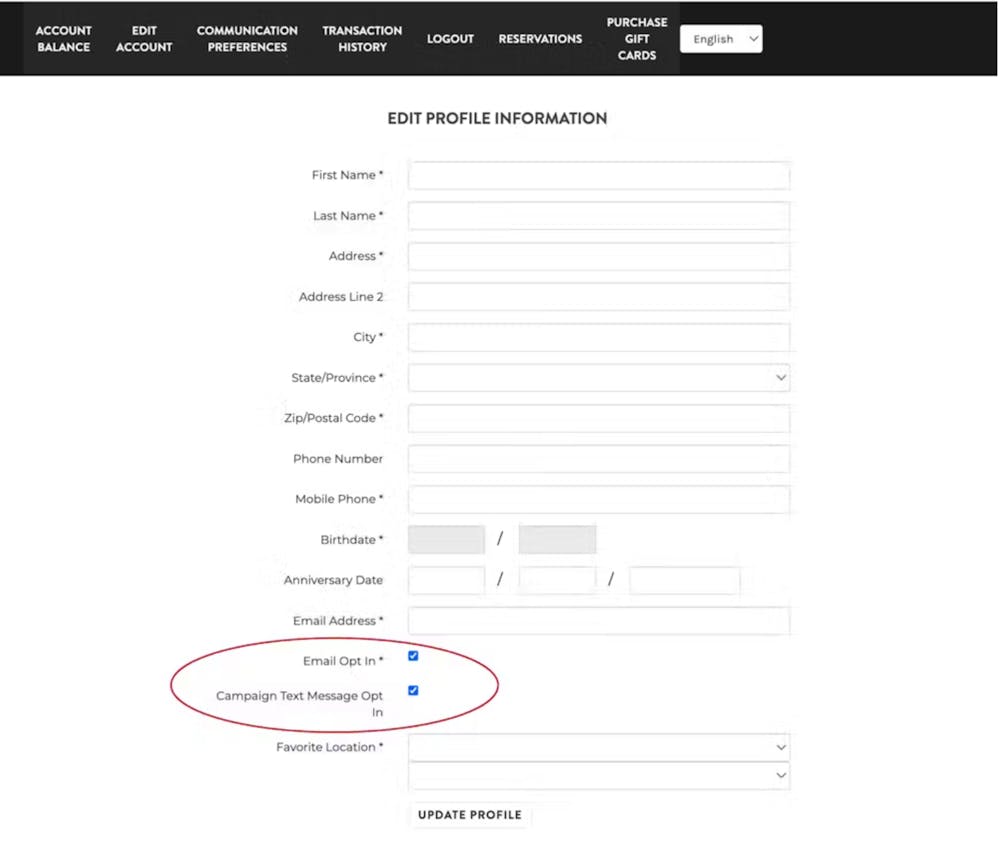Click the Logout link
The image size is (1000, 860).
point(450,39)
